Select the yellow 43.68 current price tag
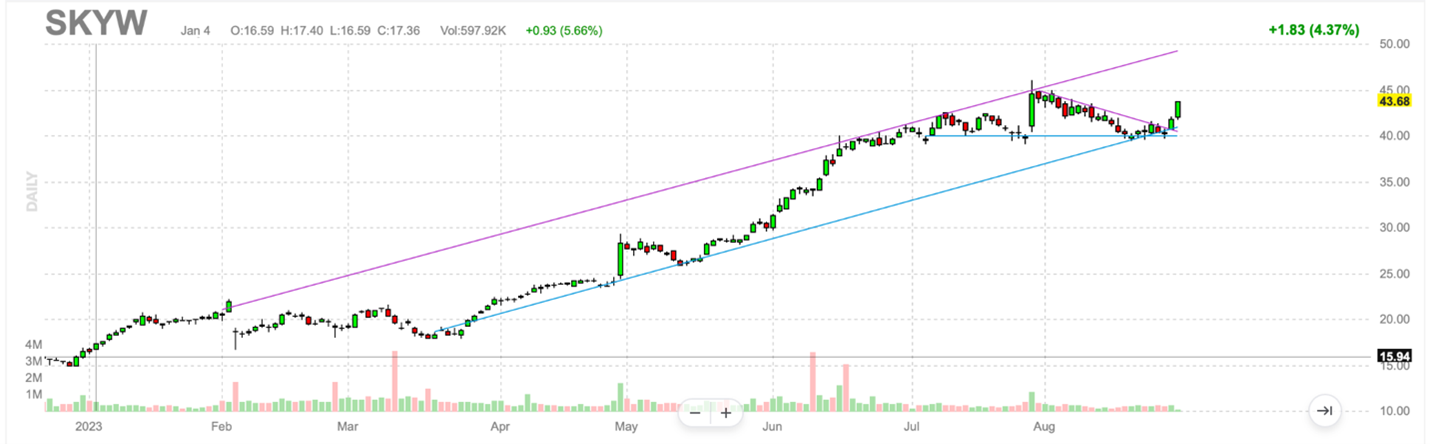 point(1393,102)
